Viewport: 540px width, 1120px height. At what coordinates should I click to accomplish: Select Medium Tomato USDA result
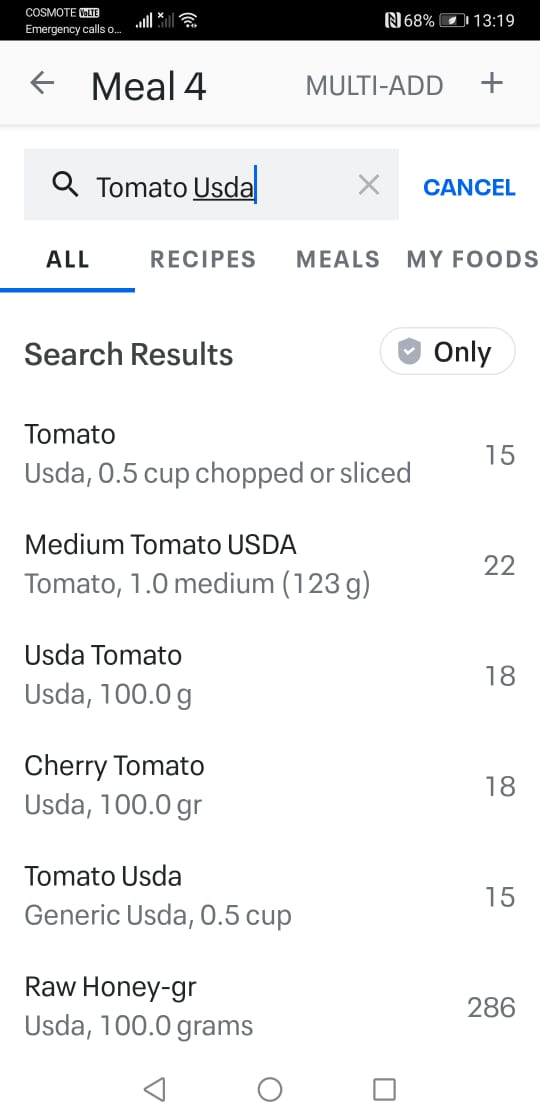tap(270, 564)
